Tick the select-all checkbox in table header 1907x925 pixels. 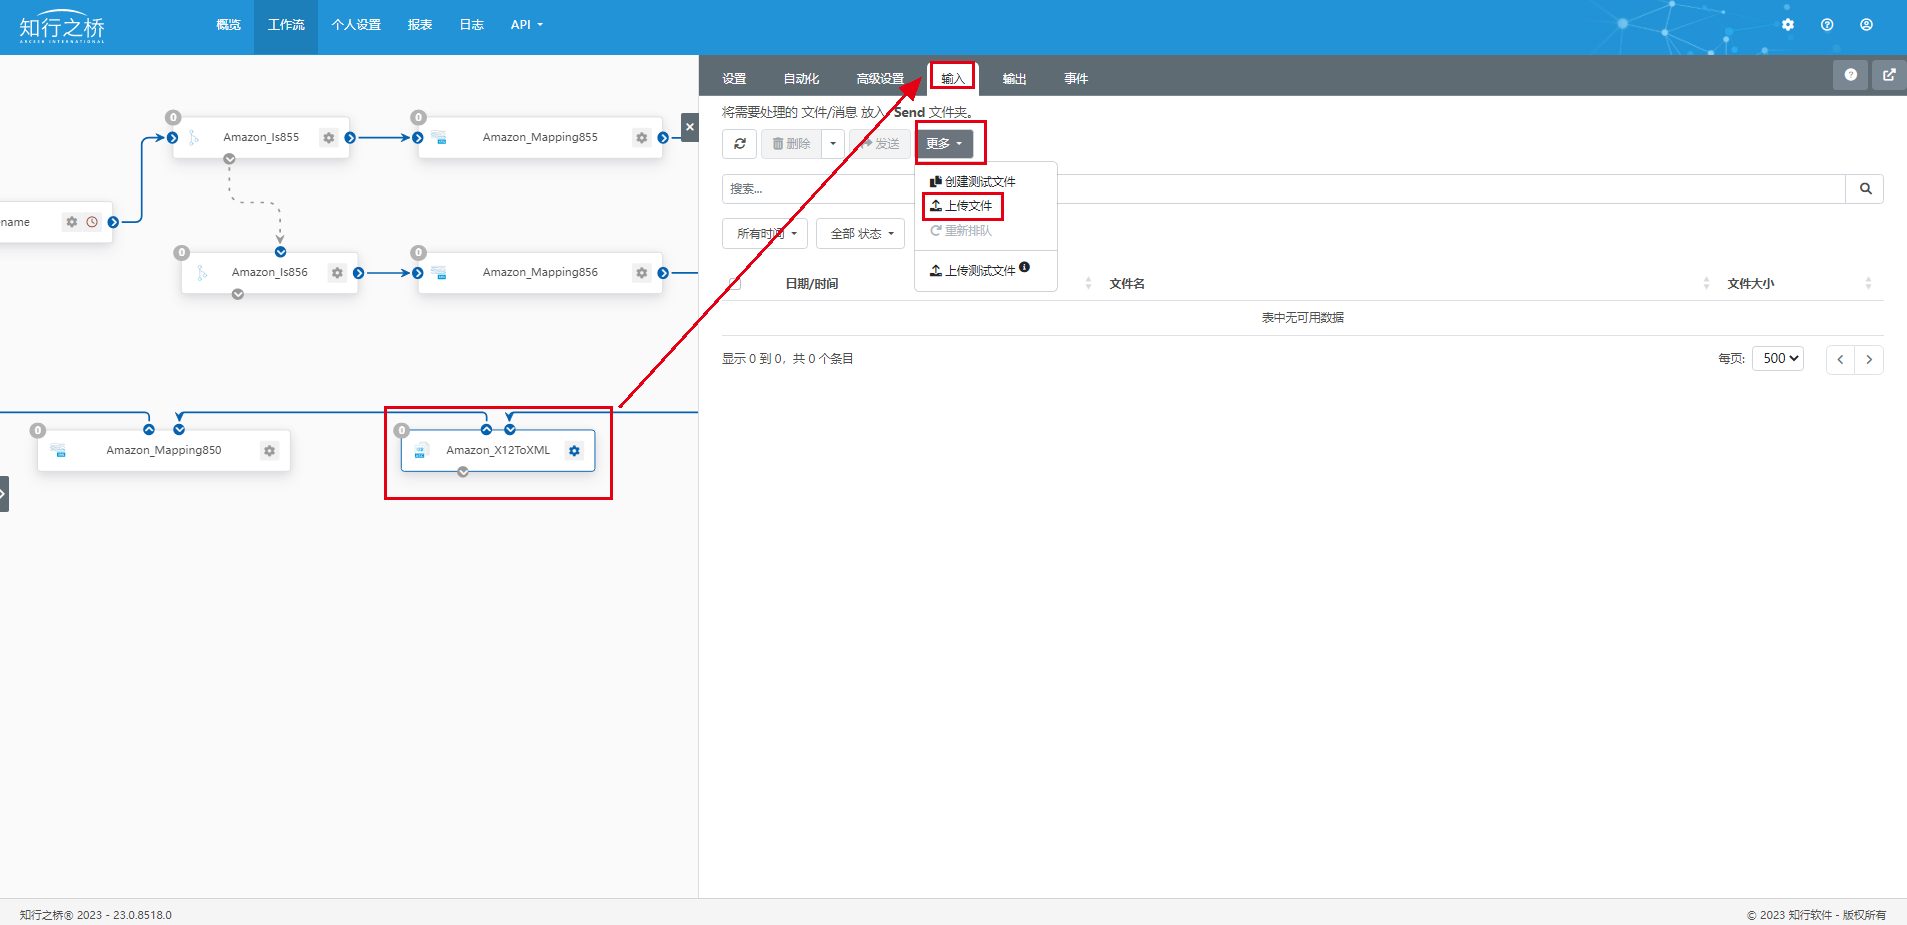tap(735, 284)
